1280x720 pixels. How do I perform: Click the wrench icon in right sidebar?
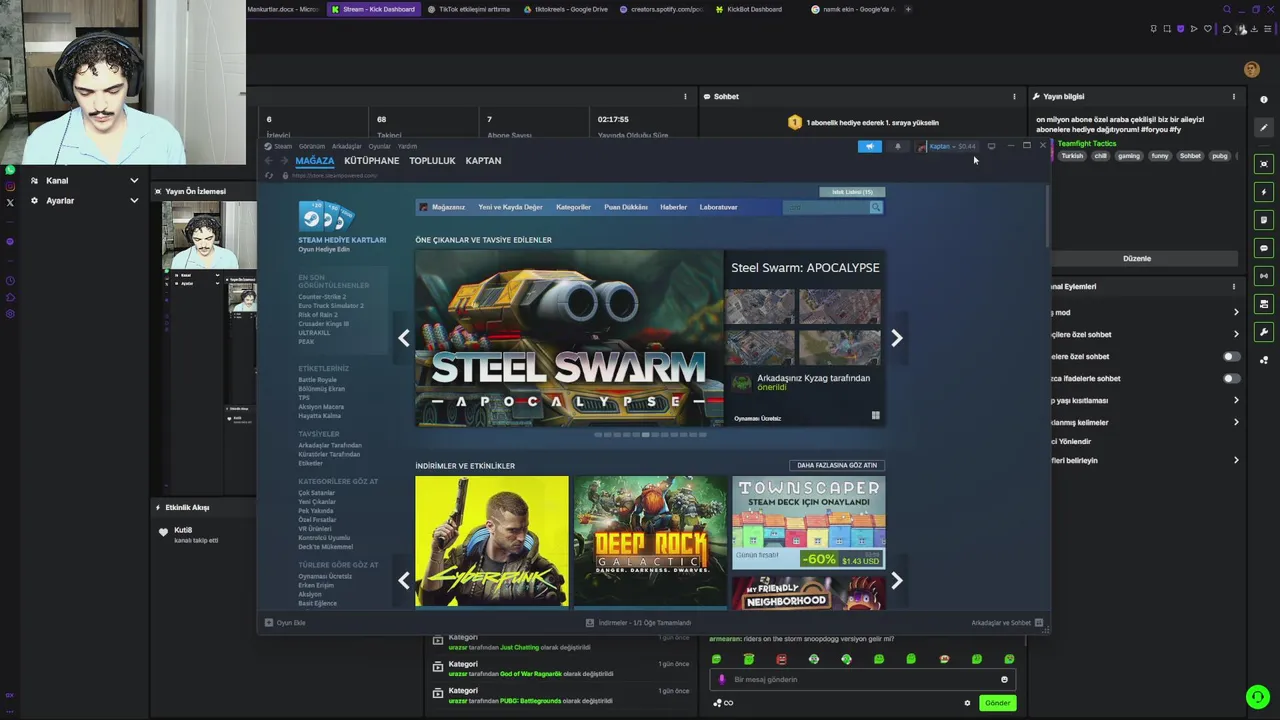pyautogui.click(x=1264, y=332)
